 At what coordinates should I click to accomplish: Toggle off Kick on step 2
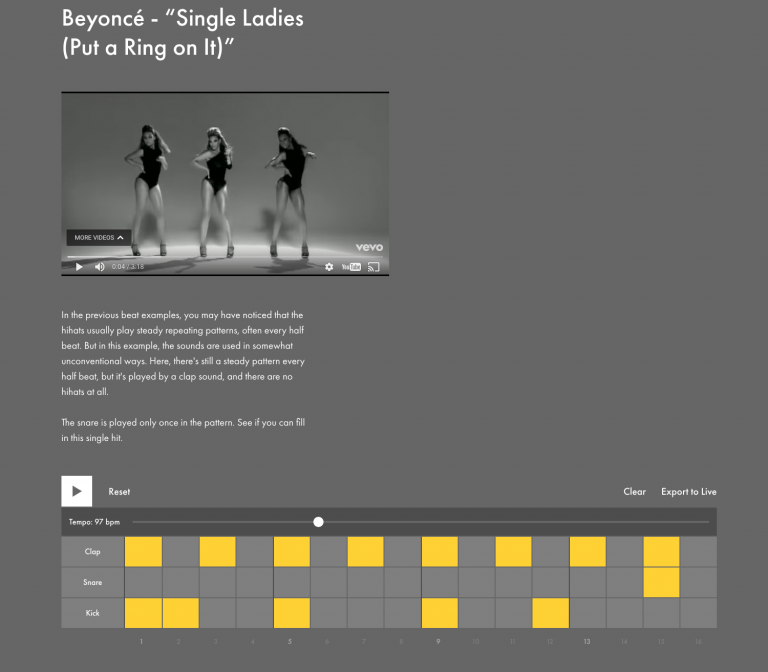coord(180,613)
